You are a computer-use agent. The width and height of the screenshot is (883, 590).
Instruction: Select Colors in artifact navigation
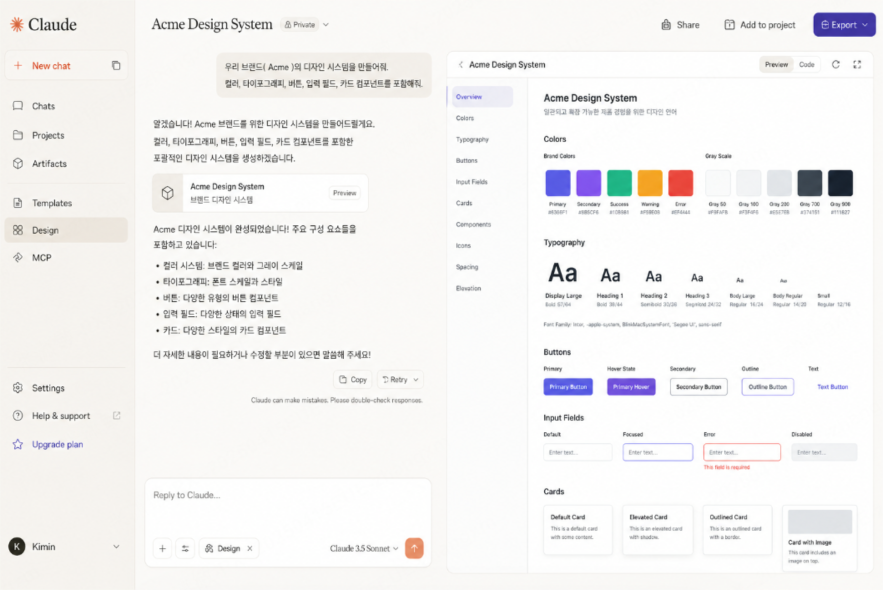(465, 118)
